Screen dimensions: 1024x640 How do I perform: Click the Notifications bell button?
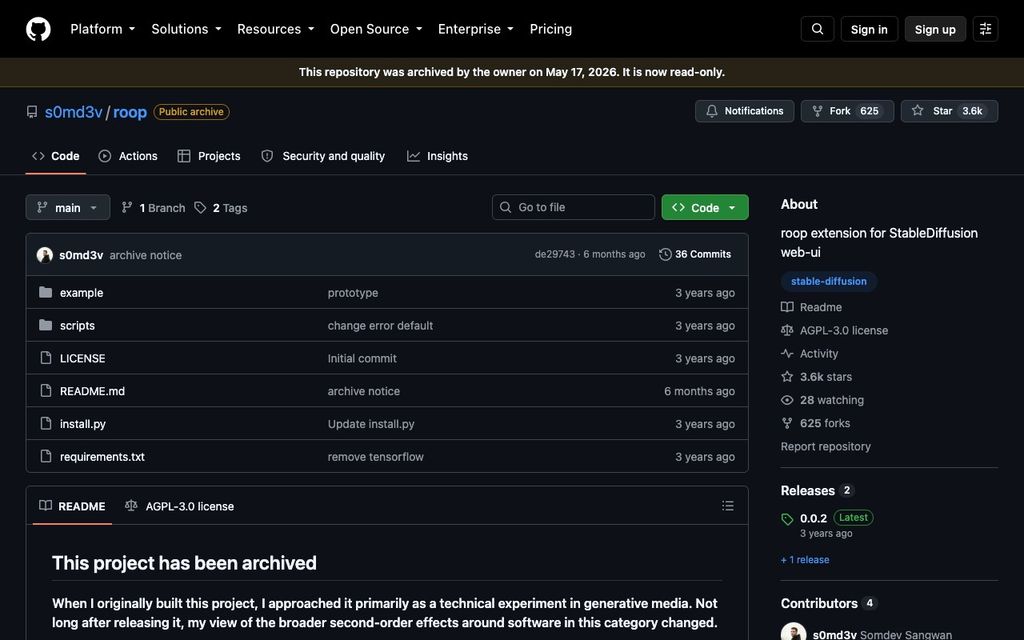point(744,111)
